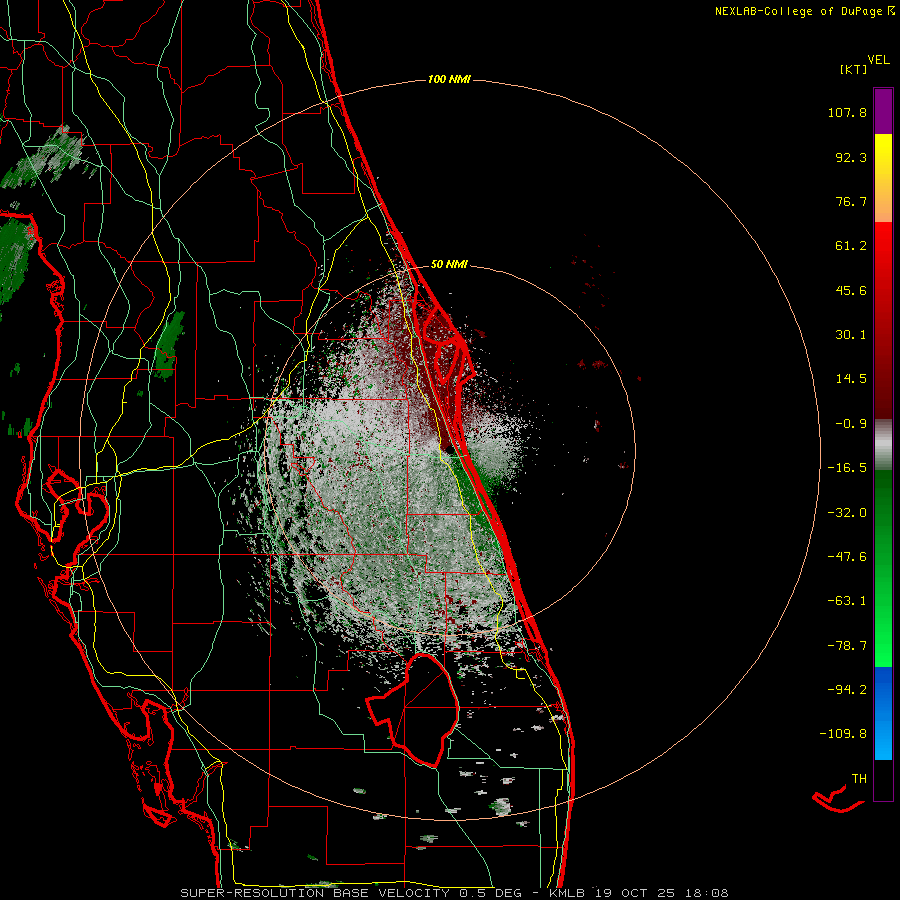Pick the purple top segment of color bar
Viewport: 900px width, 900px height.
click(x=883, y=111)
